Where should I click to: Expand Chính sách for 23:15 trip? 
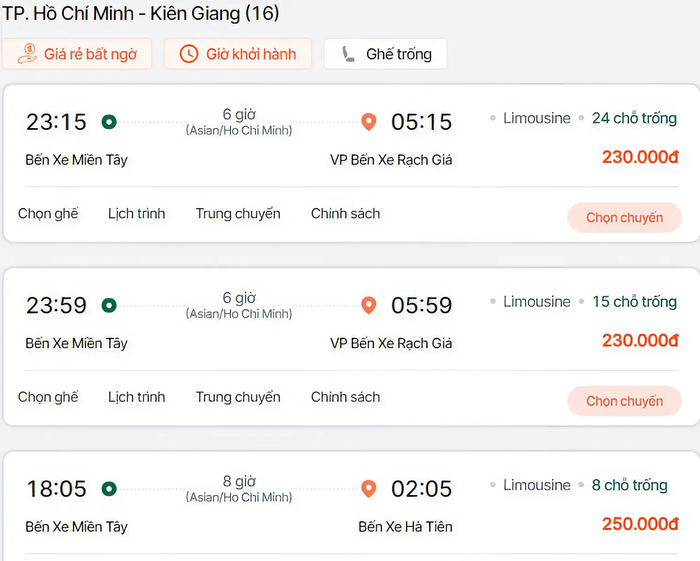(x=345, y=213)
